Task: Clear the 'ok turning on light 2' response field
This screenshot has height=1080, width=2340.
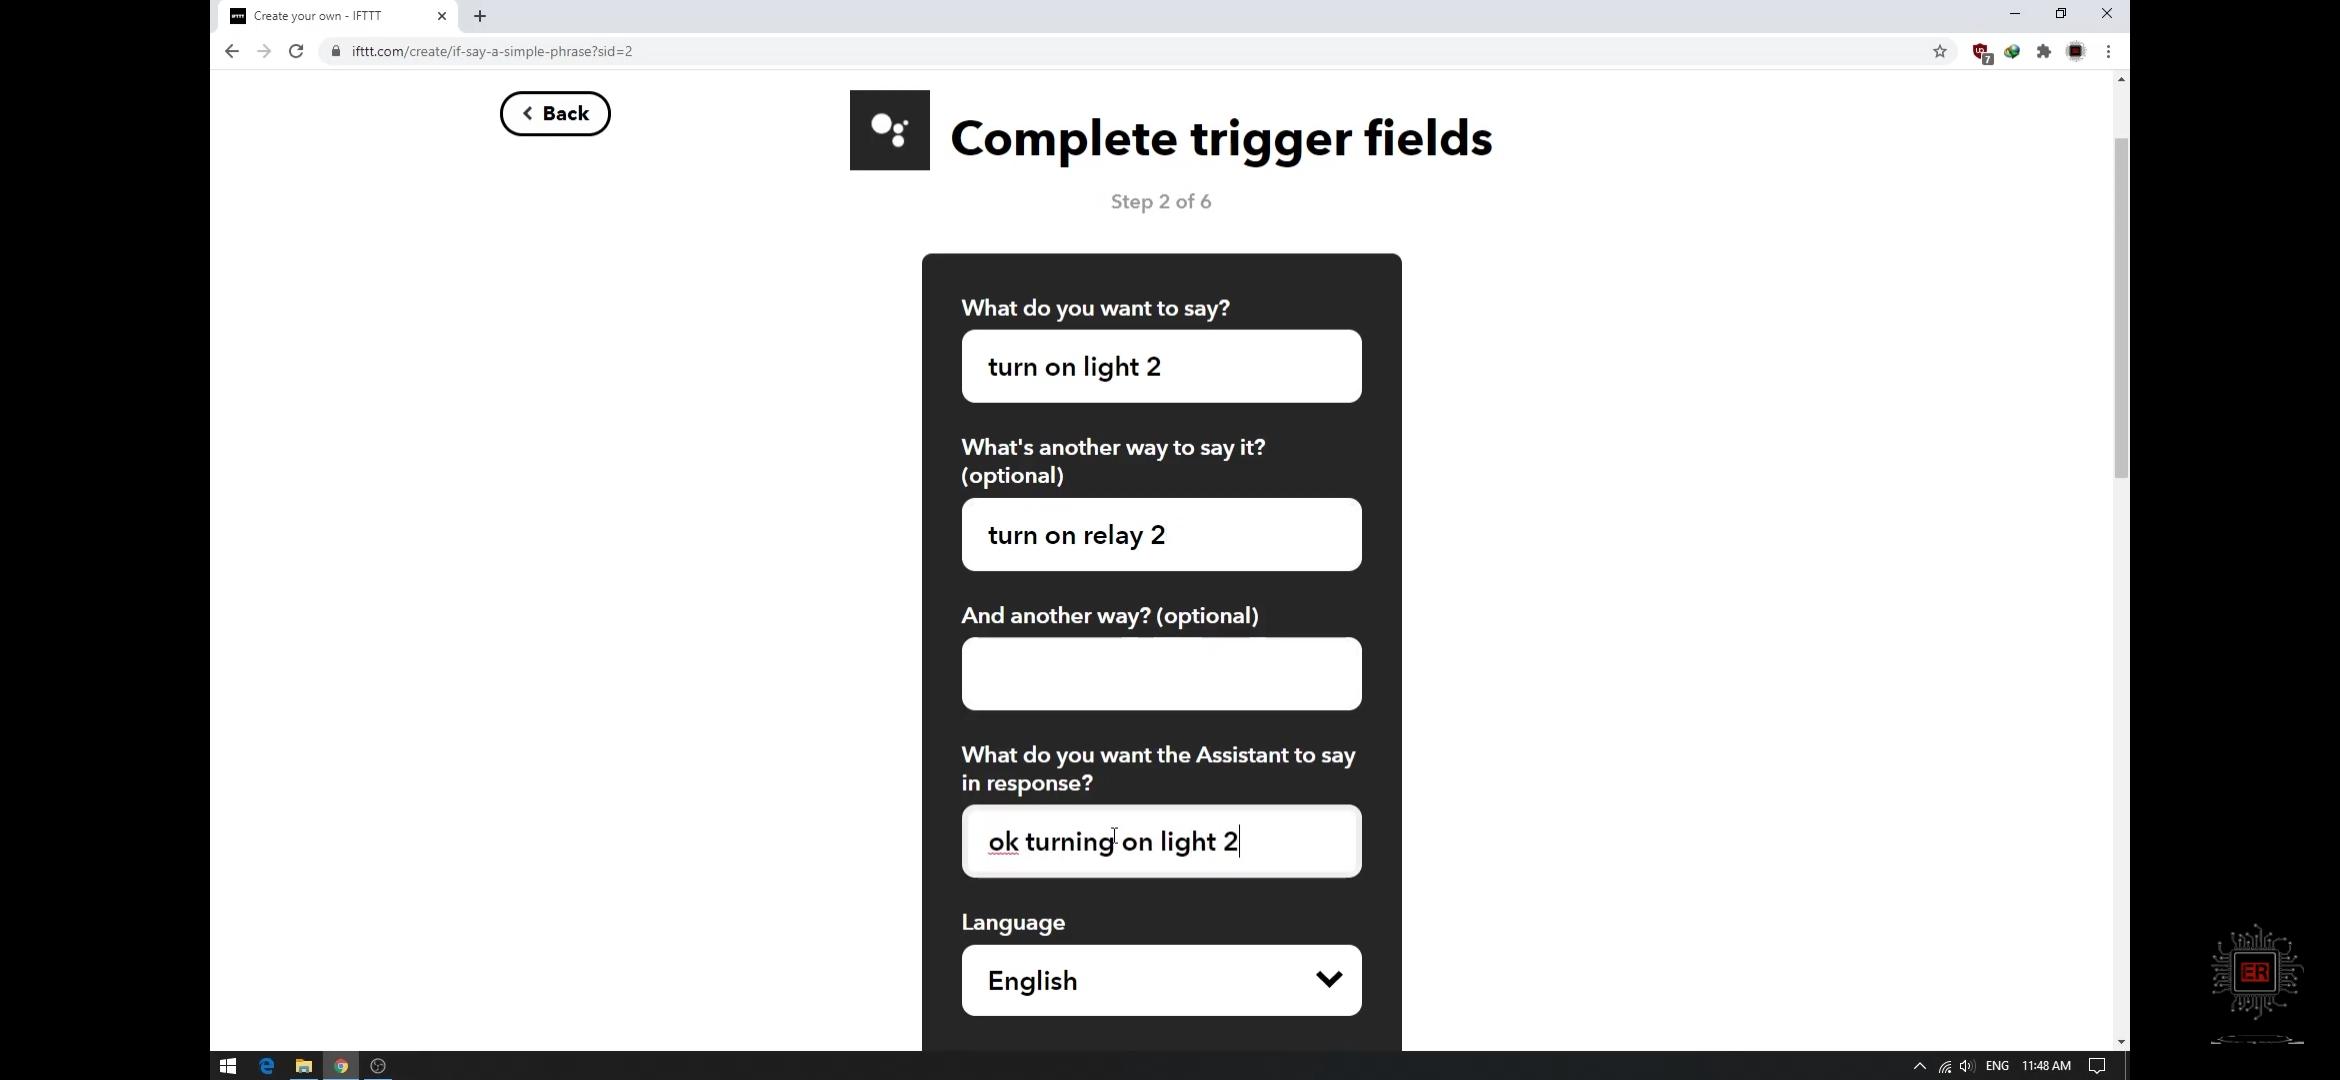Action: [1161, 840]
